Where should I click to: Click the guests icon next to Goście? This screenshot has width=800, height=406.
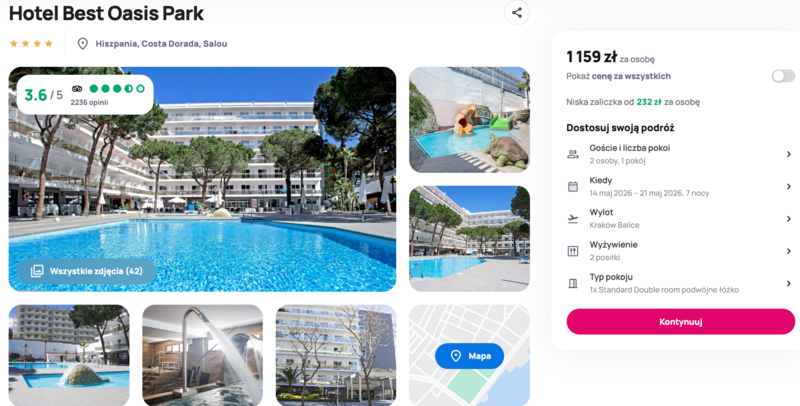click(x=573, y=154)
